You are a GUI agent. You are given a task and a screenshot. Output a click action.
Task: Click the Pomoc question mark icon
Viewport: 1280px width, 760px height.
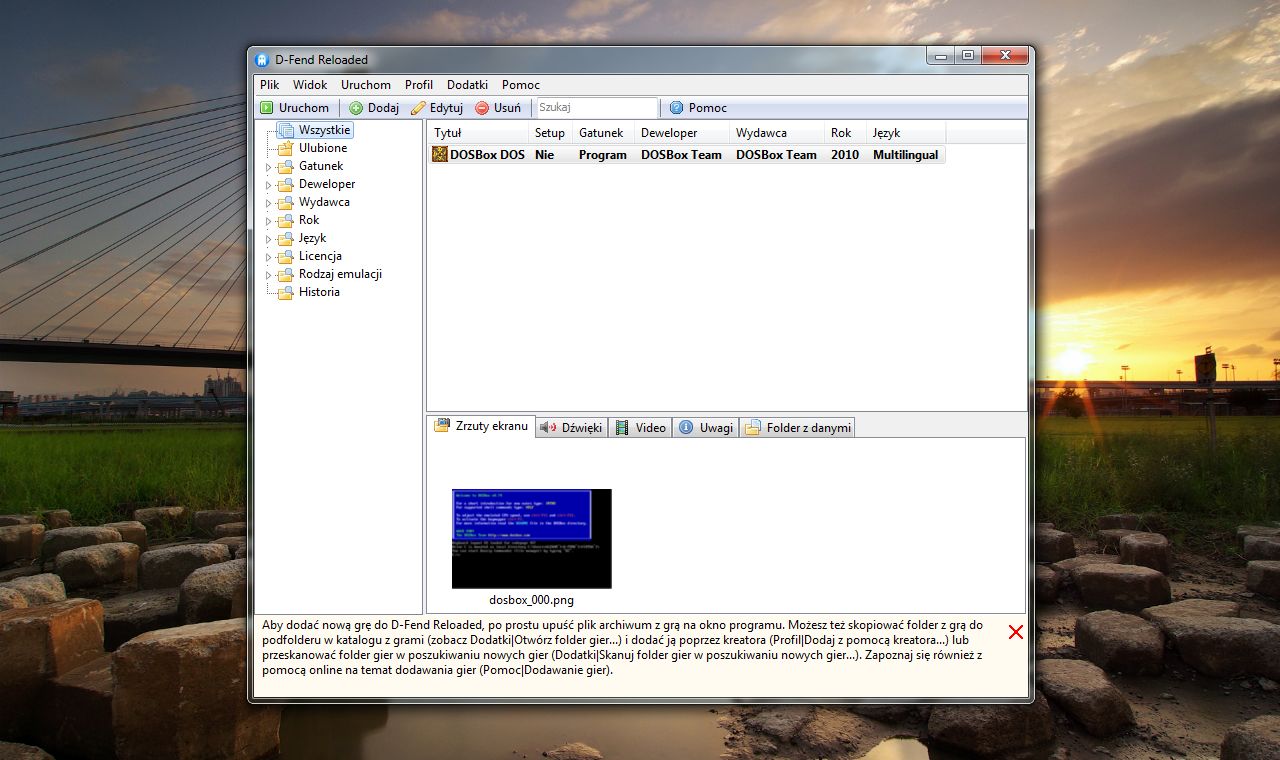[x=678, y=107]
